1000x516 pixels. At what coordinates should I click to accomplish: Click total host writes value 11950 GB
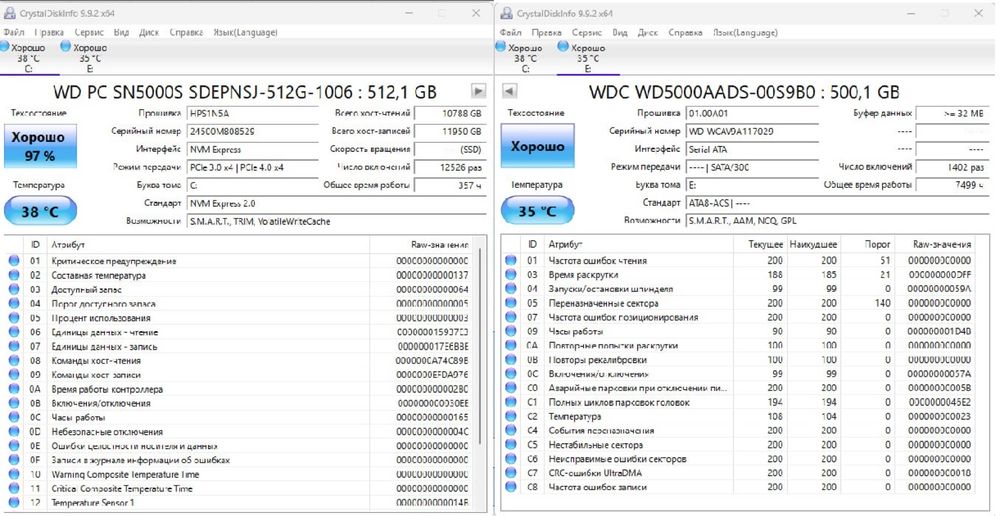450,131
